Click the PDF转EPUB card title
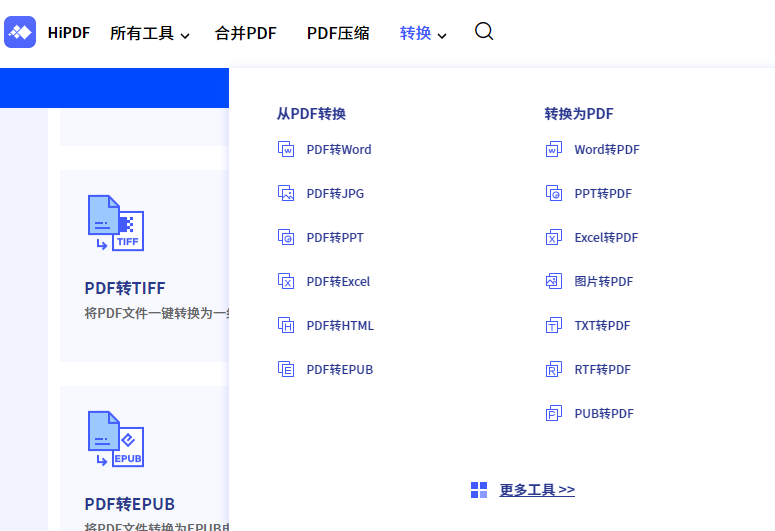This screenshot has width=775, height=531. [129, 504]
